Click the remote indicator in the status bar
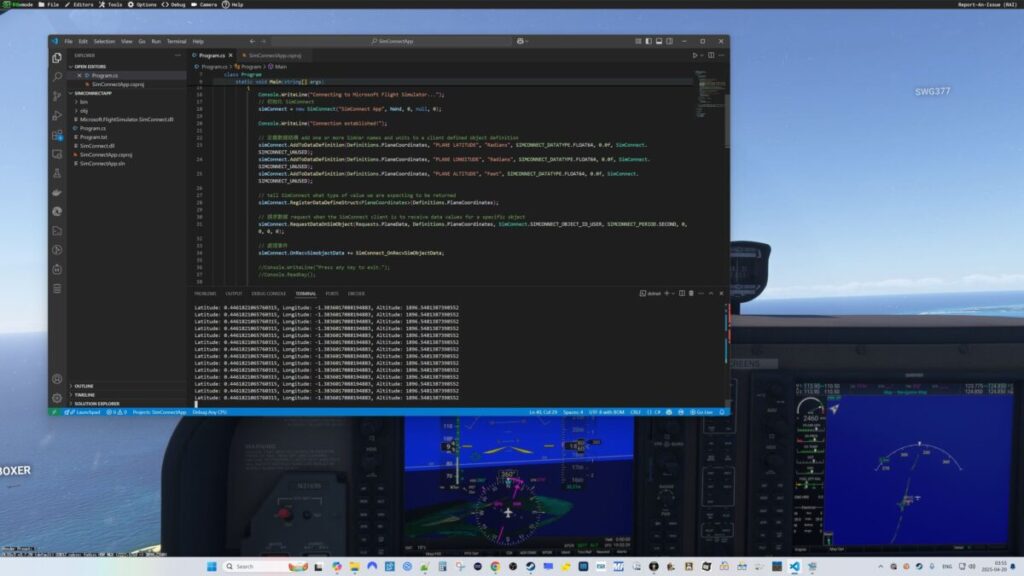Screen dimensions: 1024x576 point(54,412)
